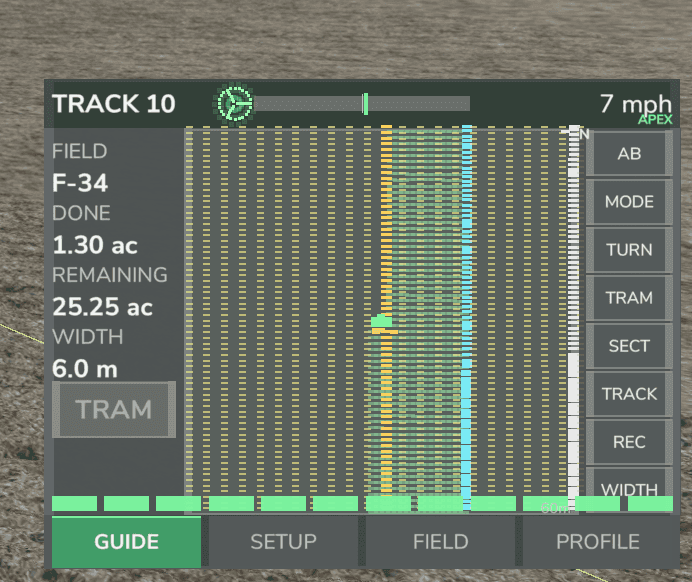692x582 pixels.
Task: Click the green APEX label
Action: coord(655,120)
